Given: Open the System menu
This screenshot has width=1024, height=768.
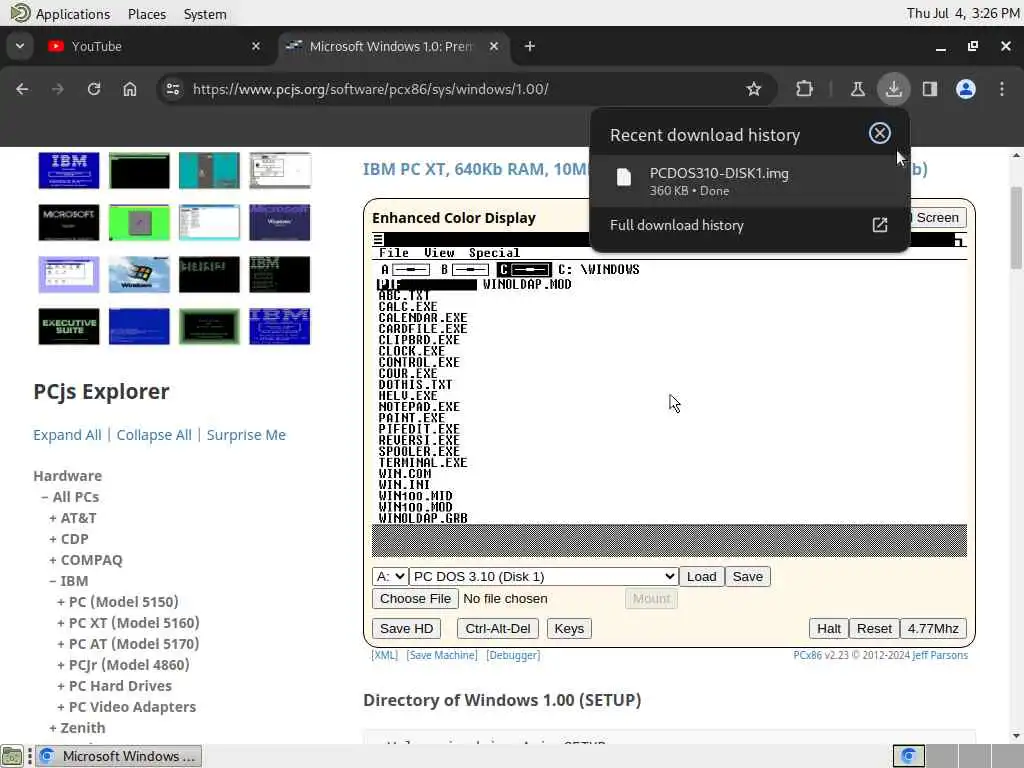Looking at the screenshot, I should pos(205,14).
